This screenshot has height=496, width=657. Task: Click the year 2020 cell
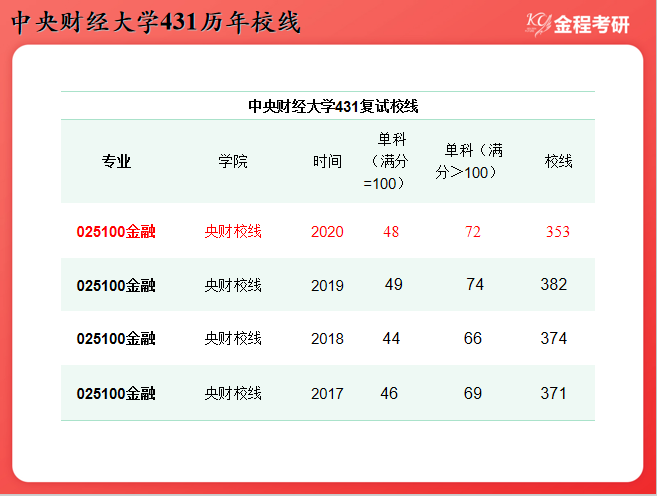point(327,232)
